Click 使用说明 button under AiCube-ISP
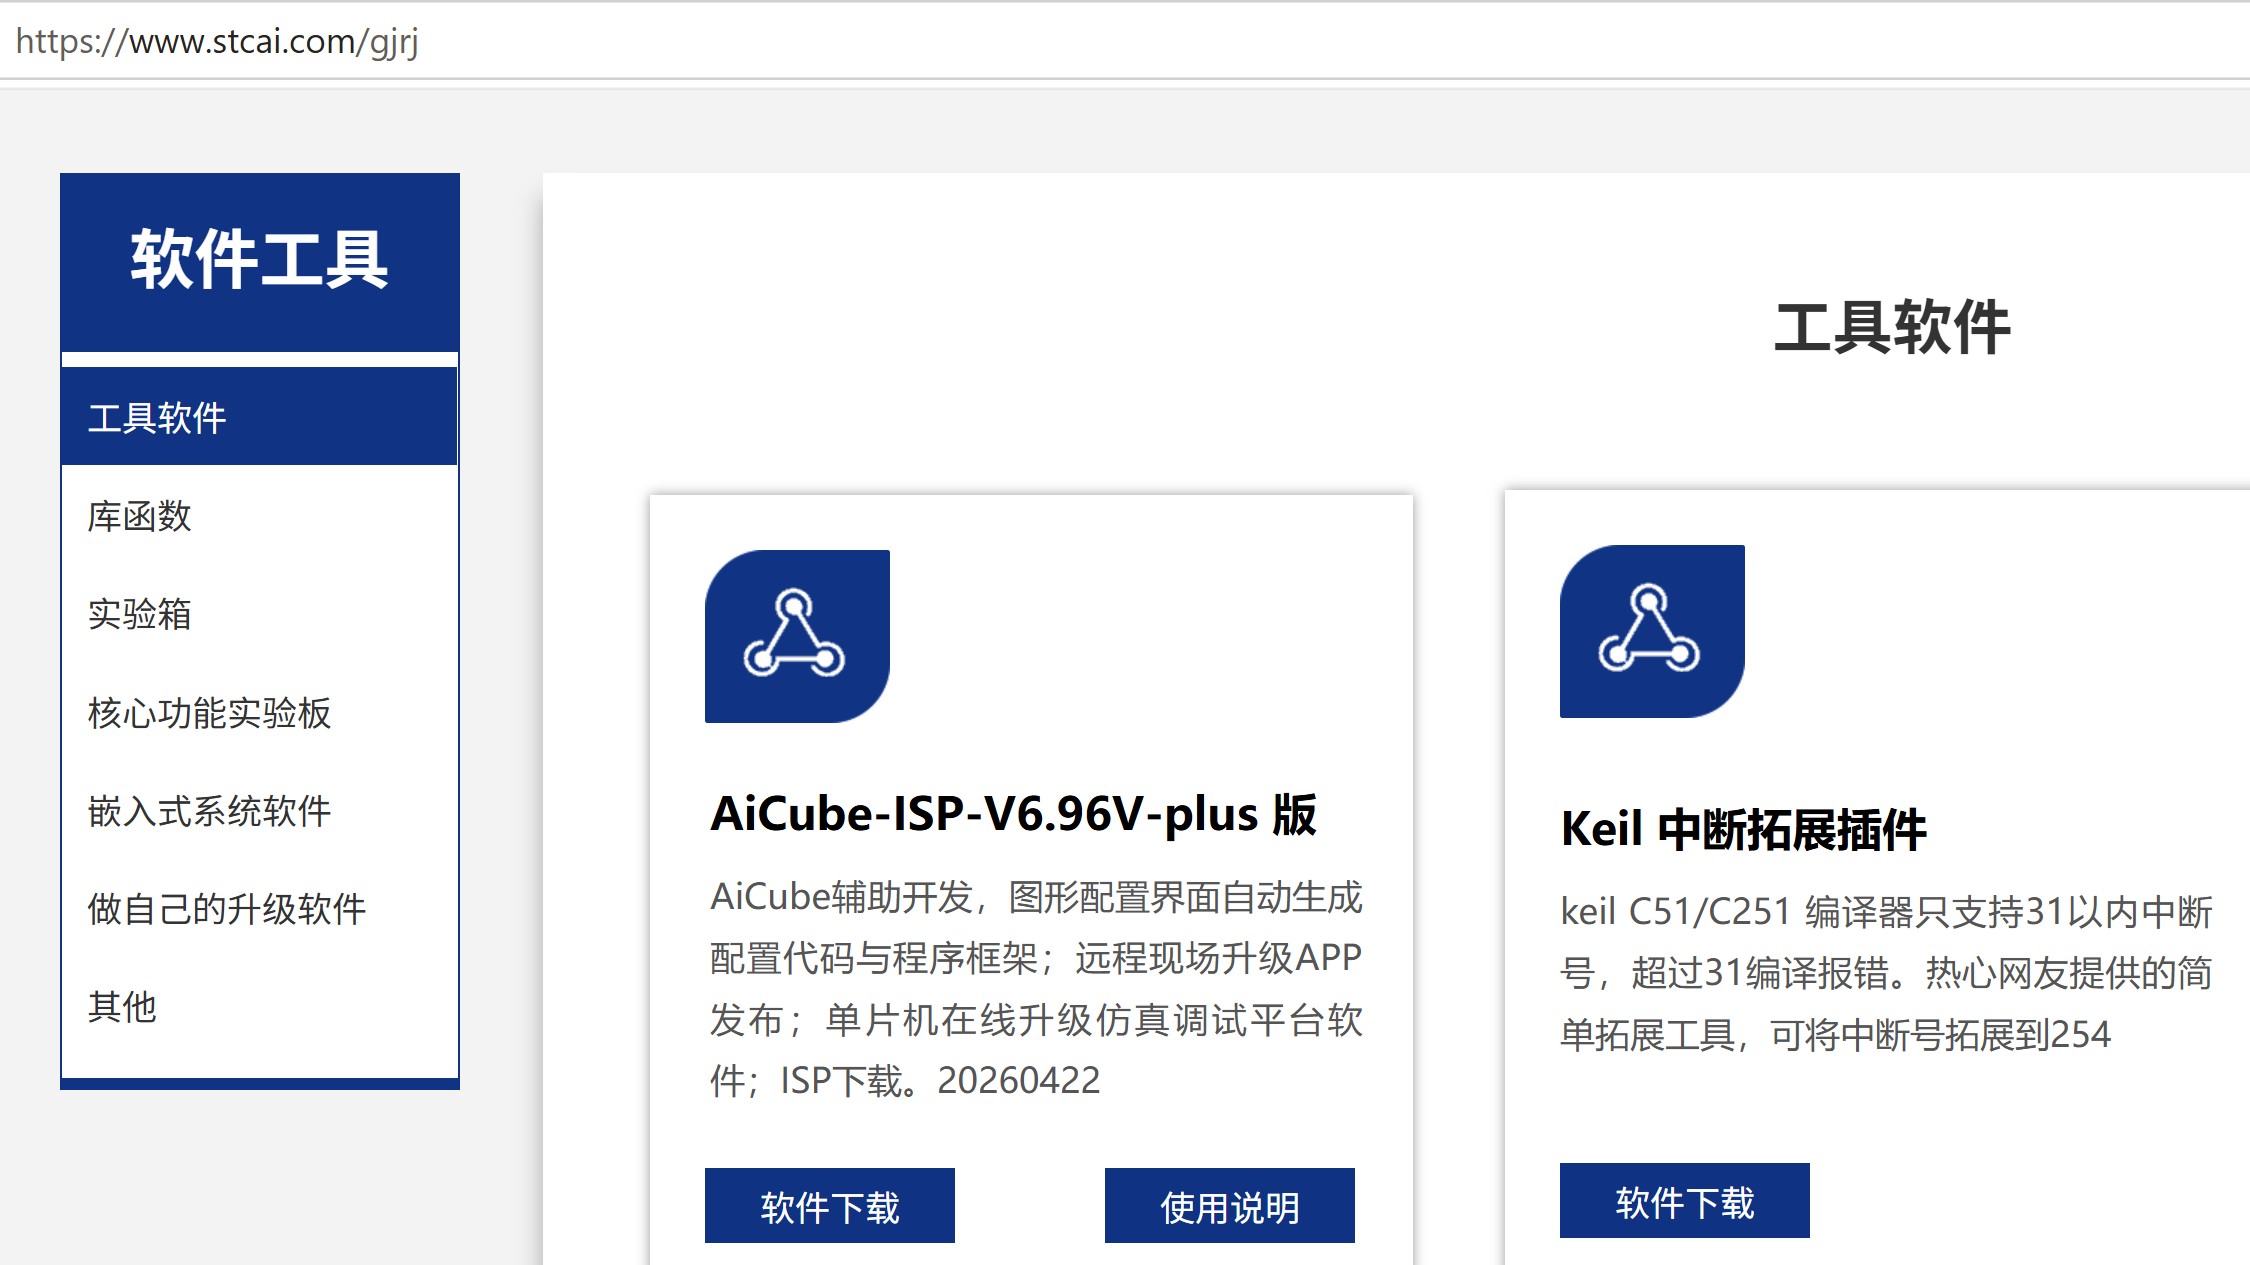The image size is (2250, 1265). (x=1230, y=1206)
